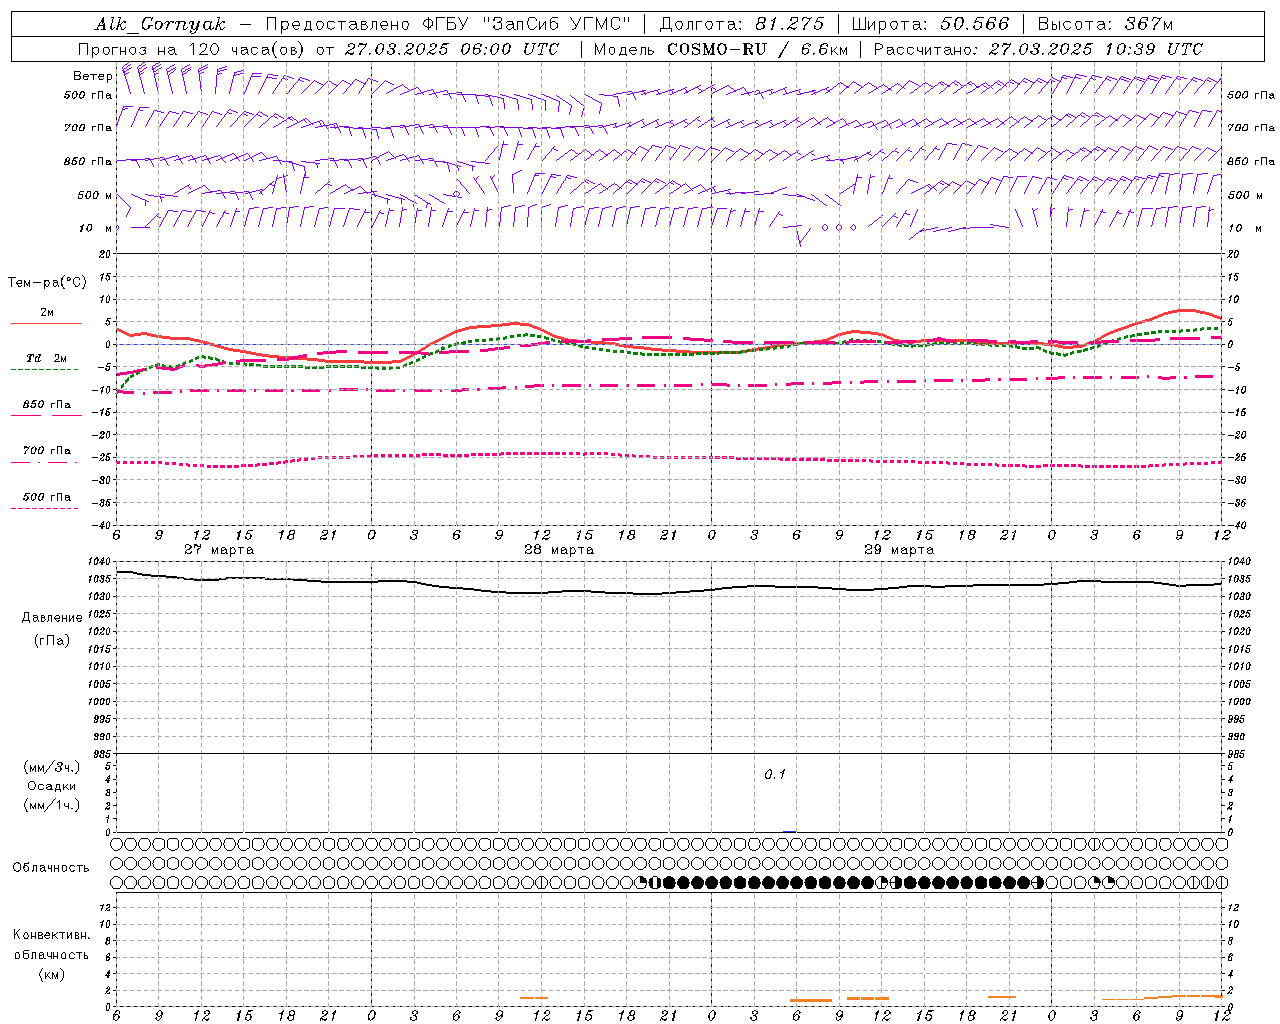This screenshot has height=1024, width=1280.
Task: Click the '(км)' unit under convective cloud label
Action: pos(51,974)
